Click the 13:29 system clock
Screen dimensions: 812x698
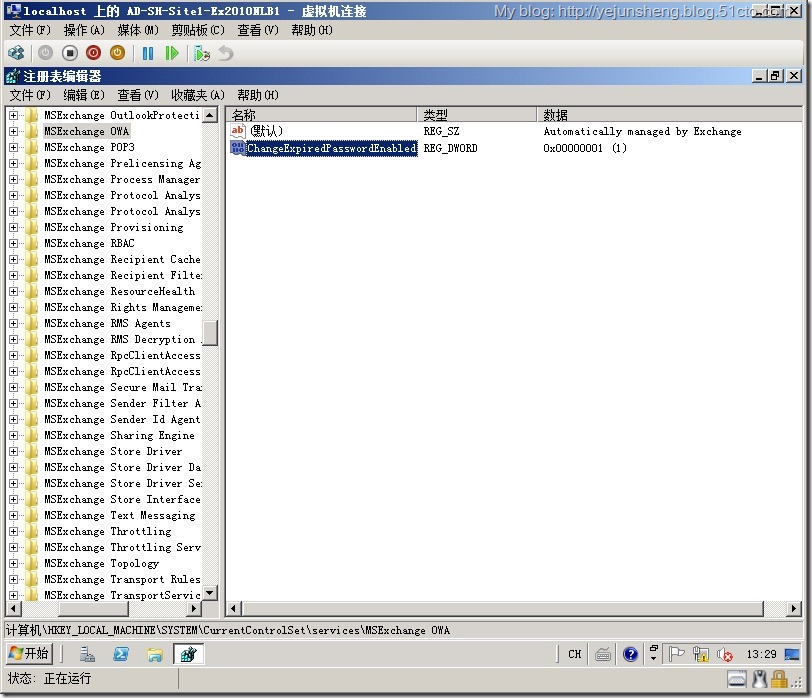point(761,655)
